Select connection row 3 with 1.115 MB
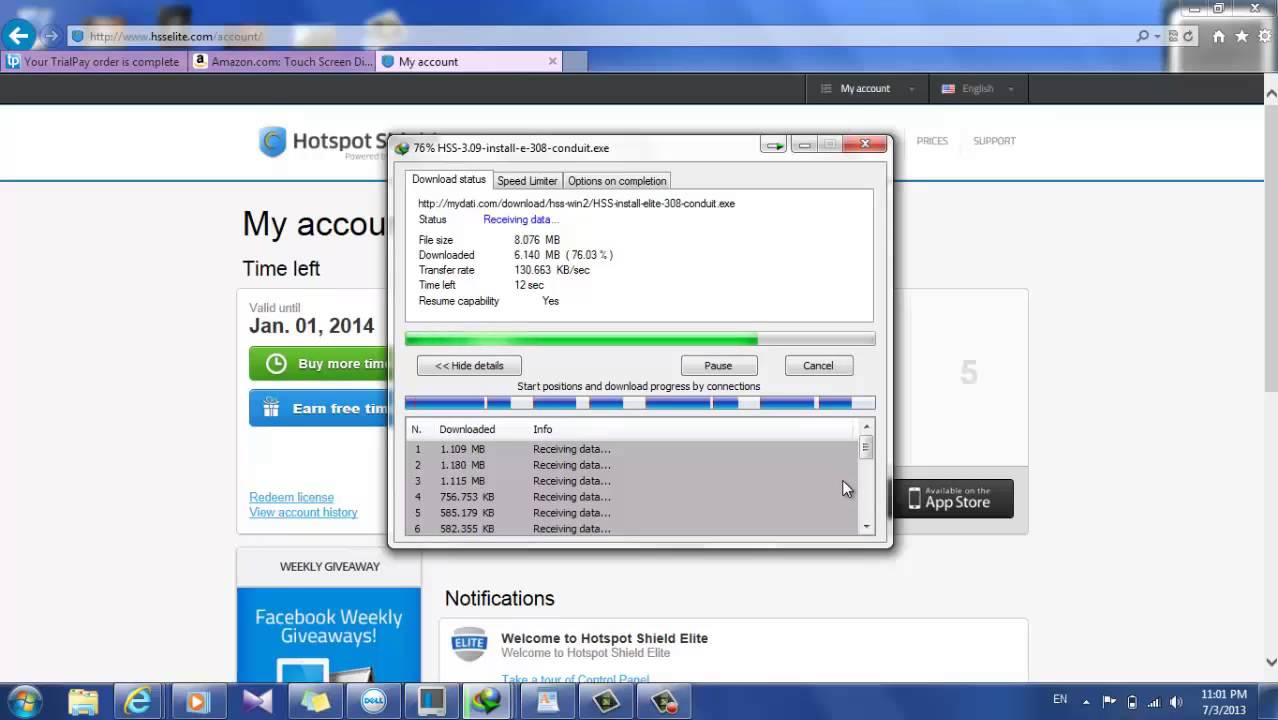1278x720 pixels. coord(632,481)
